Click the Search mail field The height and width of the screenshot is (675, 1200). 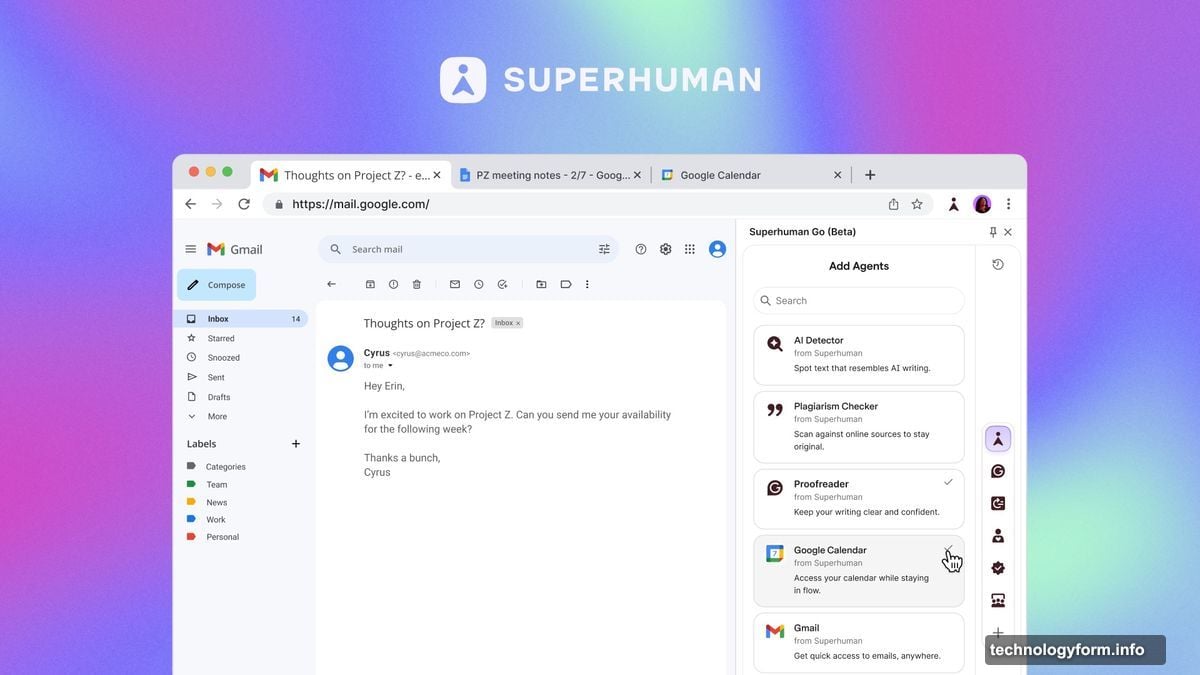pyautogui.click(x=468, y=249)
